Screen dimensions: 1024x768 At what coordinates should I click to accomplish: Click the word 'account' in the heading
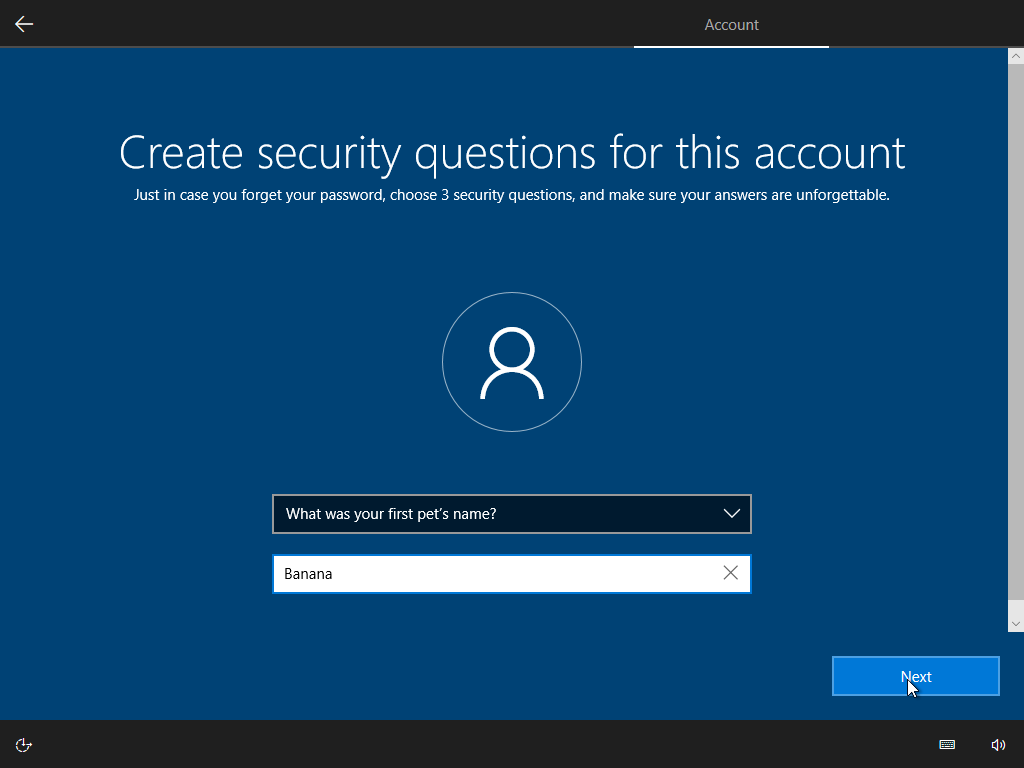[829, 153]
